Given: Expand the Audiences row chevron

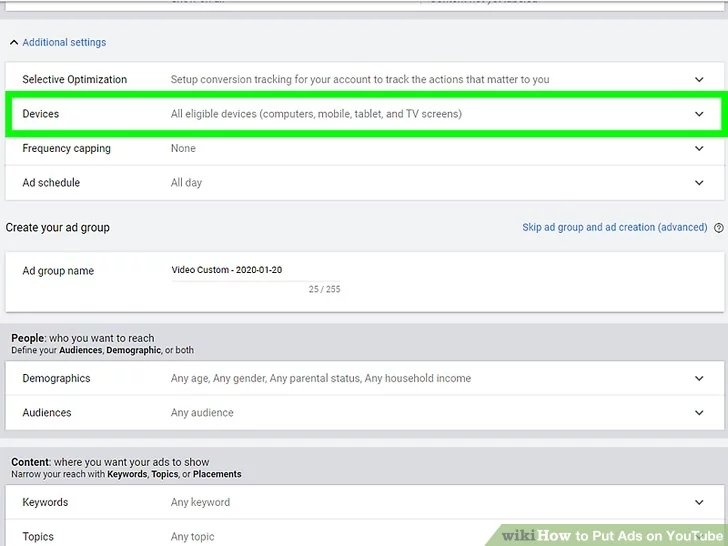Looking at the screenshot, I should point(699,413).
